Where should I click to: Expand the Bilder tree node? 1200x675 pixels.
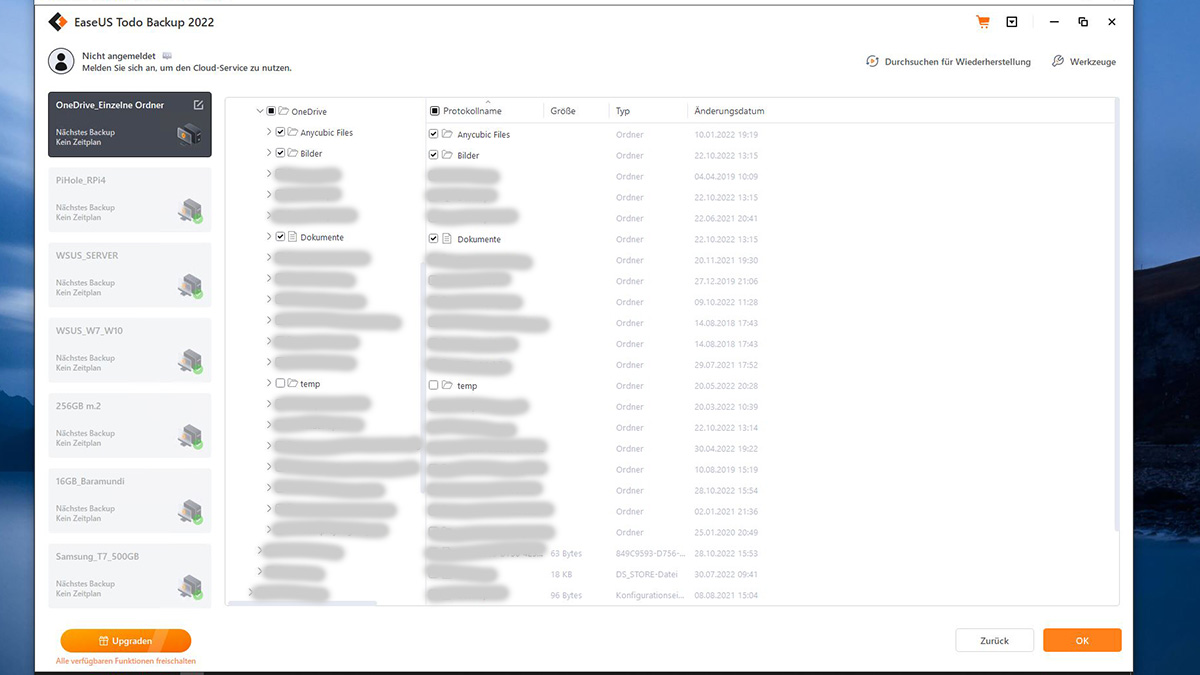tap(269, 153)
